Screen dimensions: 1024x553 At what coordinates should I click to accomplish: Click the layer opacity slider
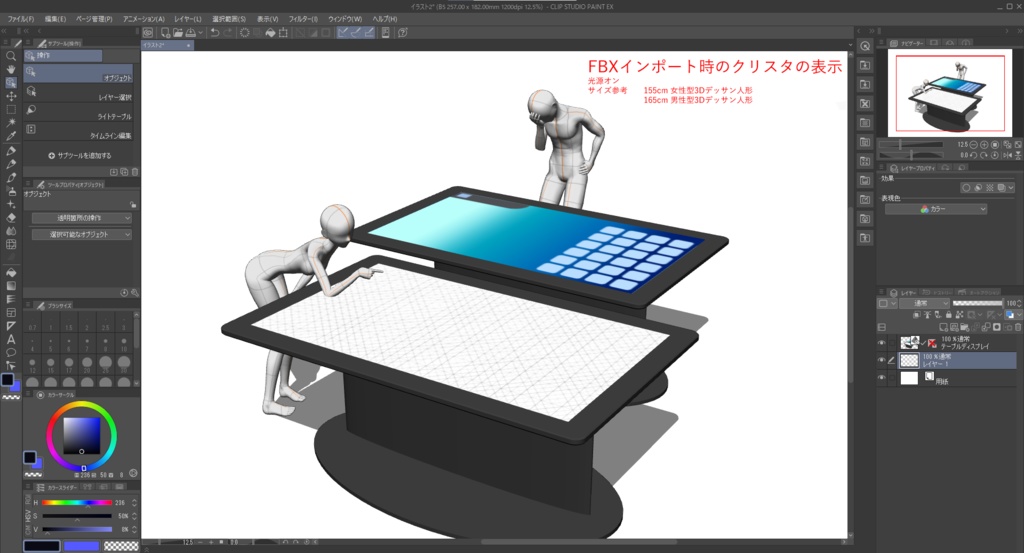pos(978,304)
